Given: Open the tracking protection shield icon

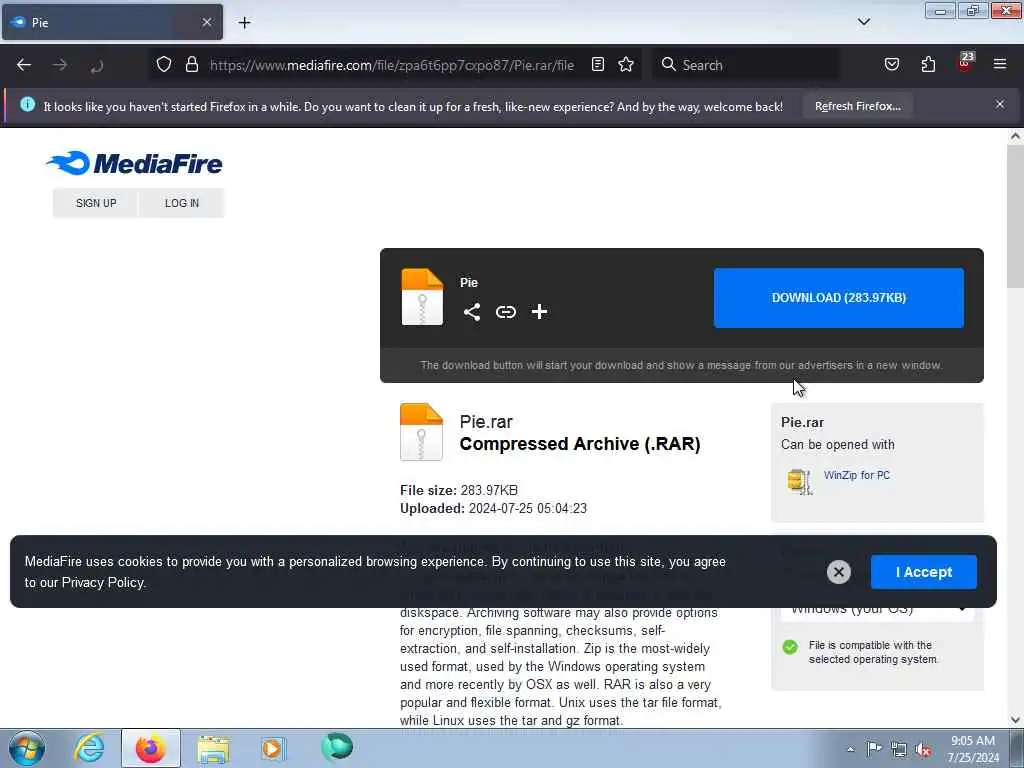Looking at the screenshot, I should (x=164, y=64).
